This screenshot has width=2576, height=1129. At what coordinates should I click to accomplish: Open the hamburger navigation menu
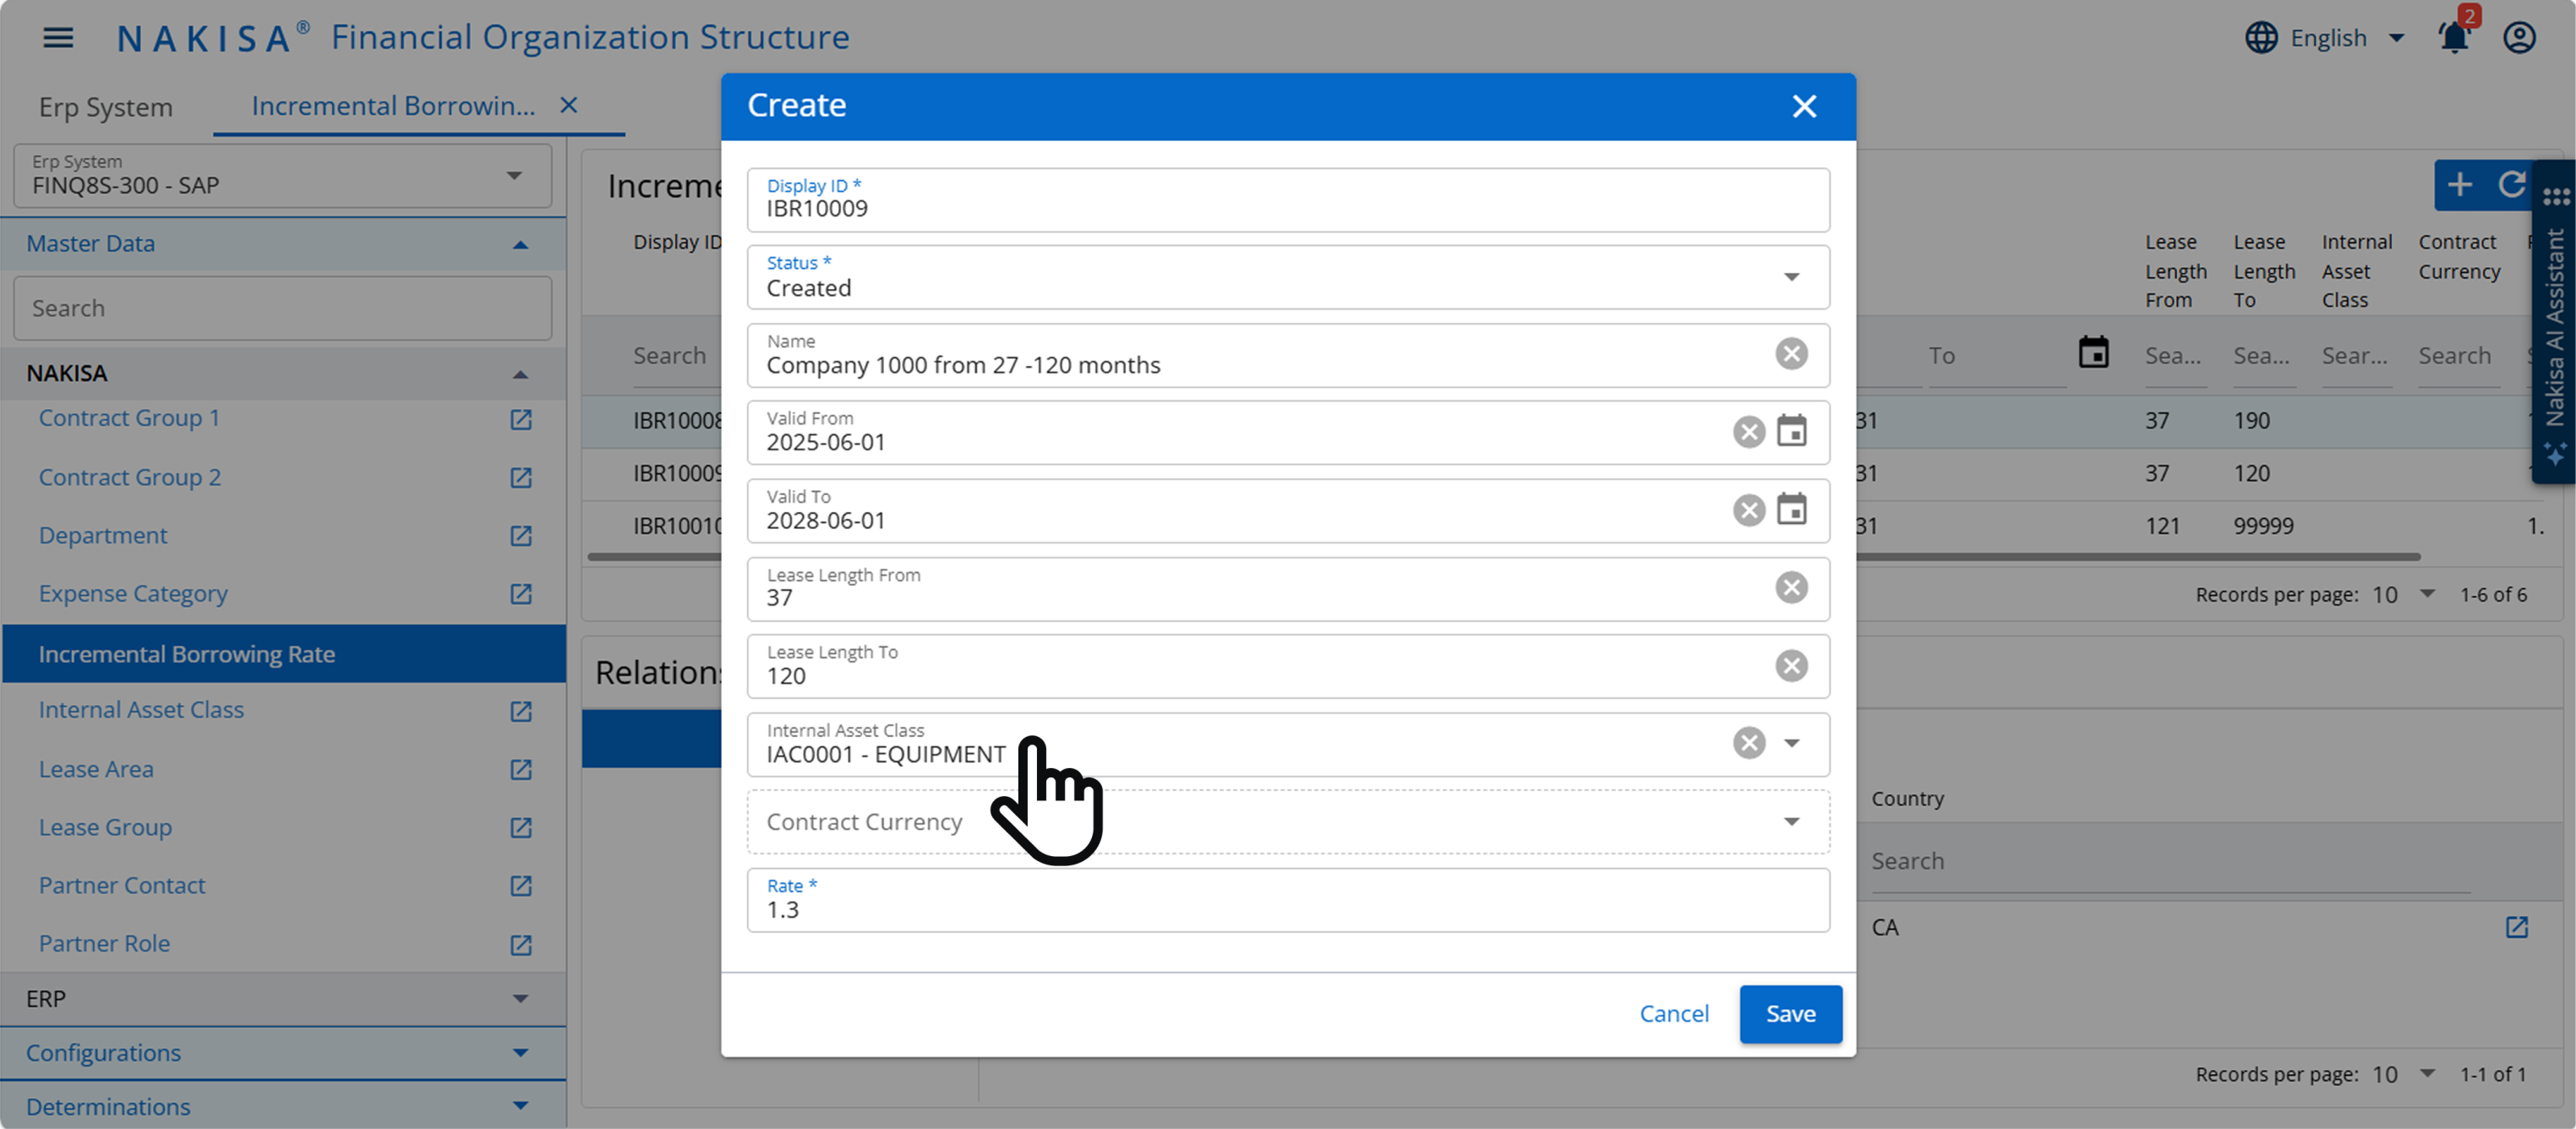coord(57,37)
